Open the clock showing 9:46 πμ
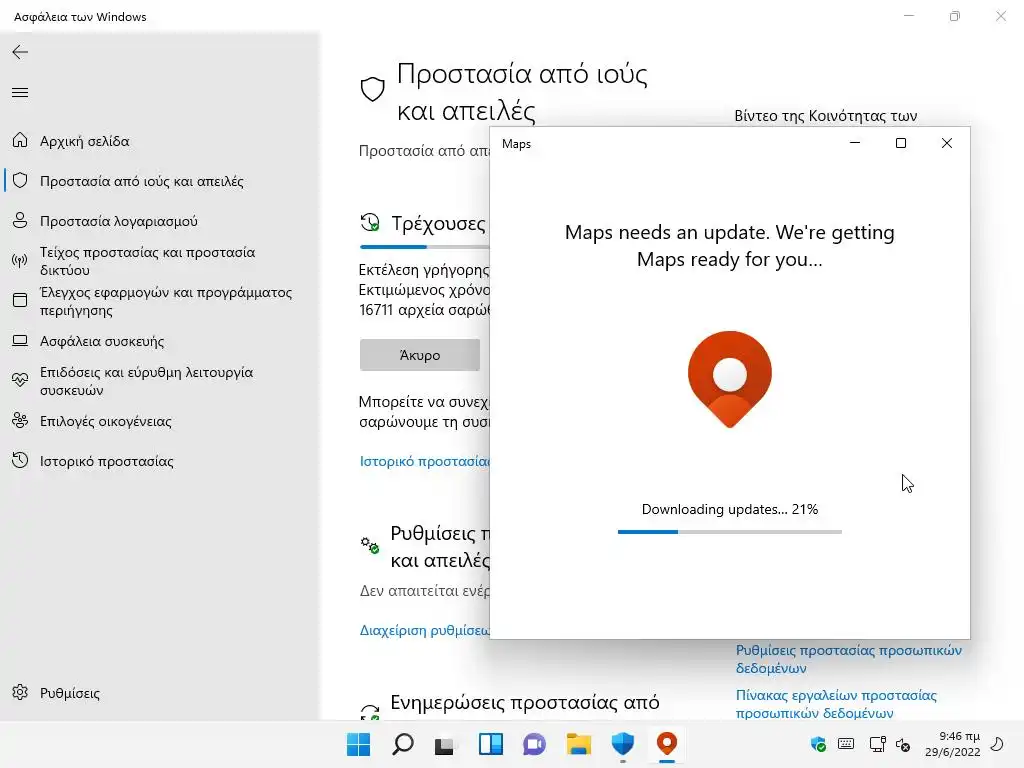Screen dimensions: 1024x768 [953, 744]
